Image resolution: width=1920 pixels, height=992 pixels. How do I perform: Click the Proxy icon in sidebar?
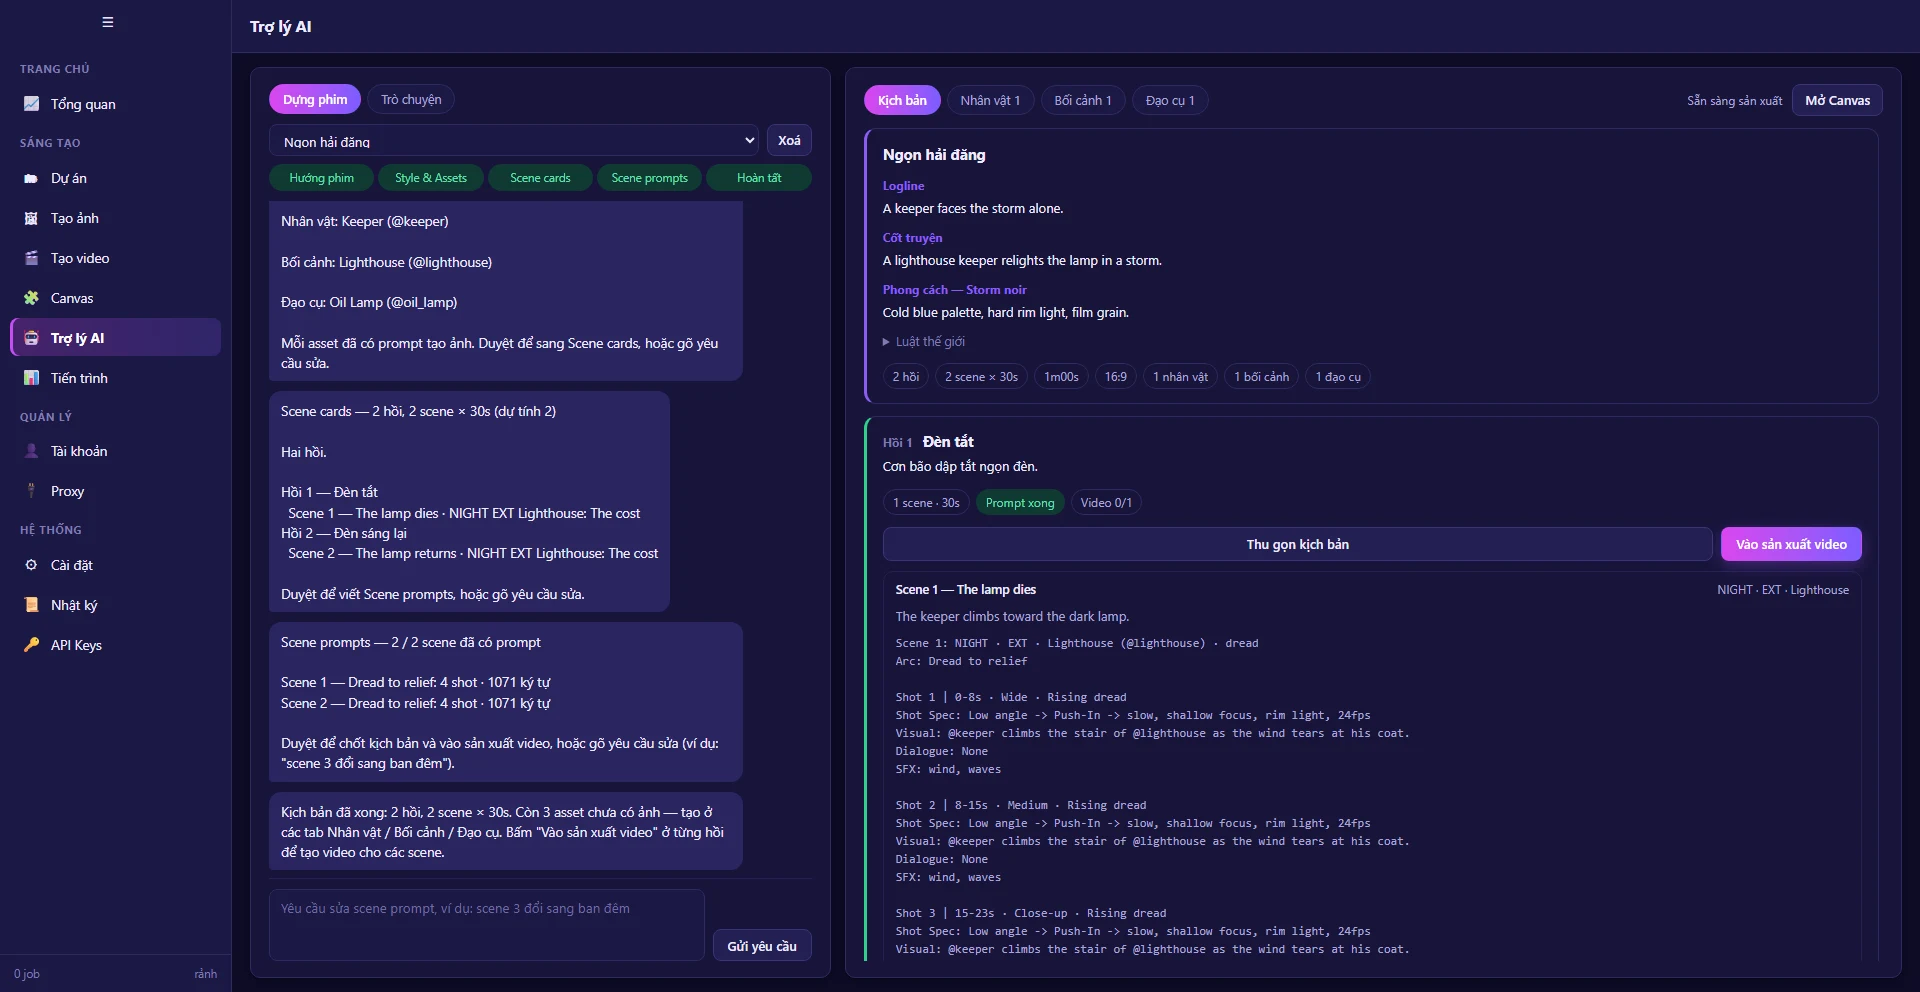(x=31, y=491)
